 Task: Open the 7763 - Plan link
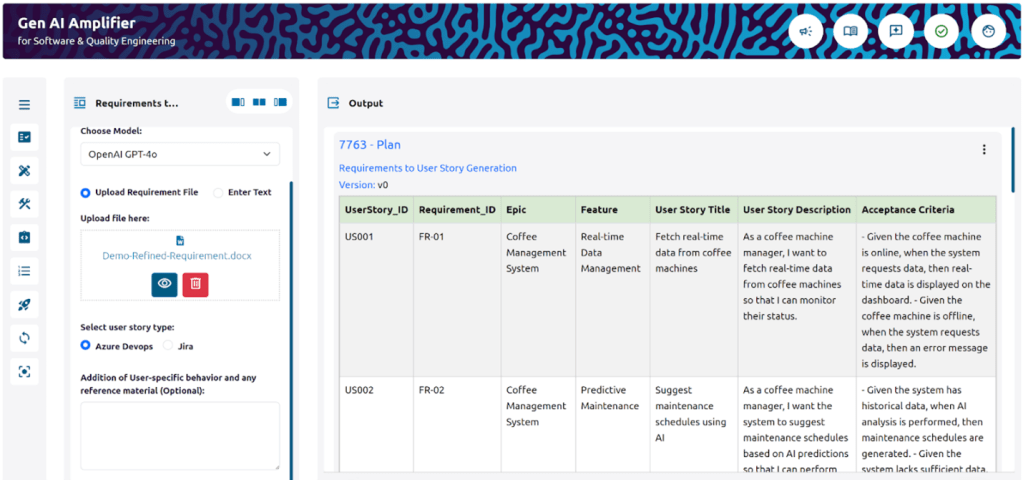(x=370, y=145)
